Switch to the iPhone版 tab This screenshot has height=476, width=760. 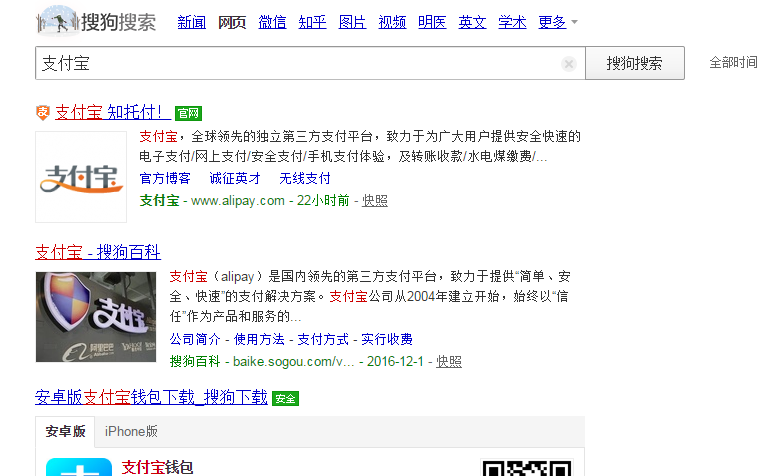(131, 431)
